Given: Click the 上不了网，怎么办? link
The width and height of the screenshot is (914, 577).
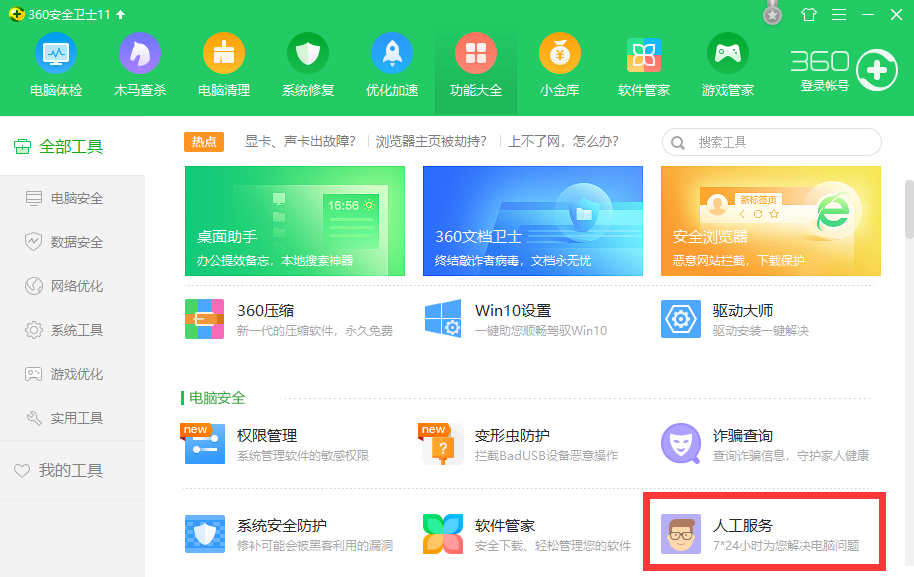Looking at the screenshot, I should (564, 142).
